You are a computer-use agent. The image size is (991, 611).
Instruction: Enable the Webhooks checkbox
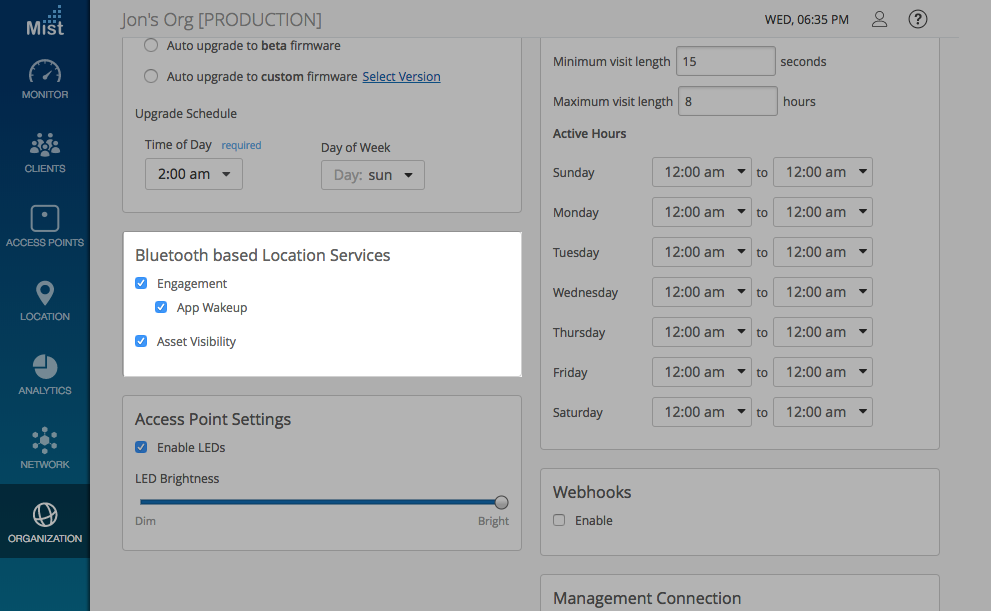tap(560, 521)
